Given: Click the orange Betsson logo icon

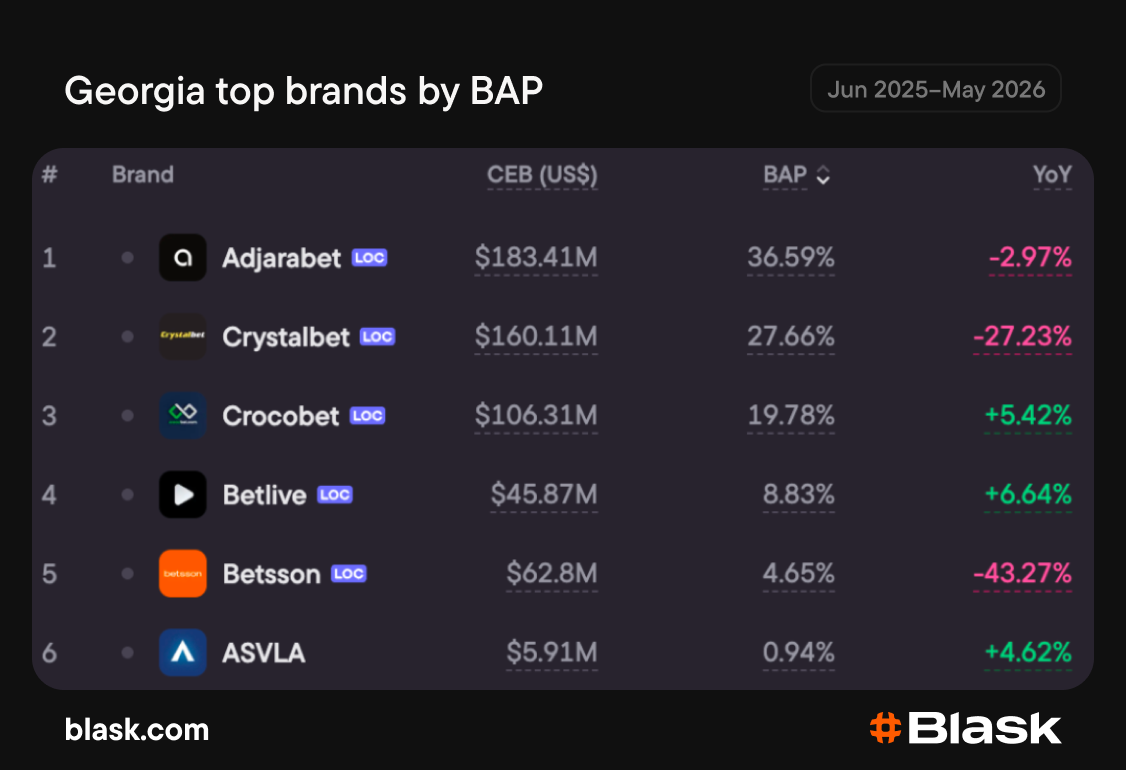Looking at the screenshot, I should pos(182,573).
